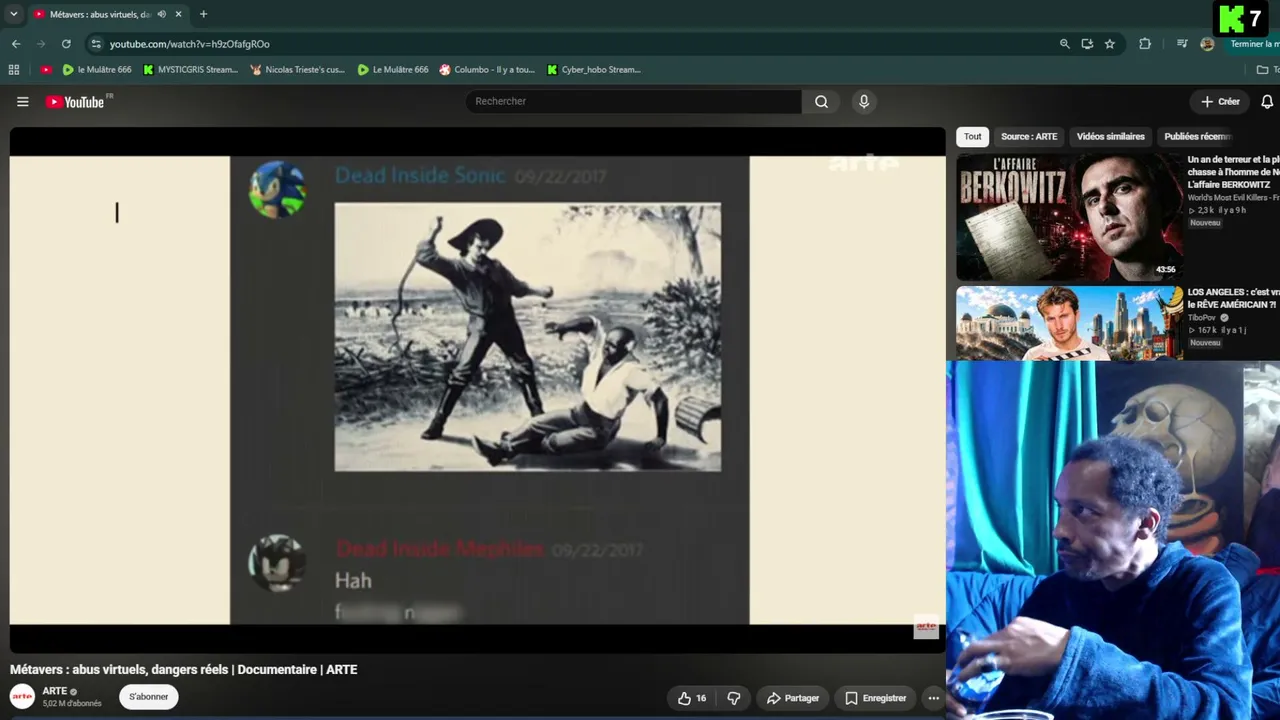Open the Nicolas Trieste's bookmark

pos(298,70)
